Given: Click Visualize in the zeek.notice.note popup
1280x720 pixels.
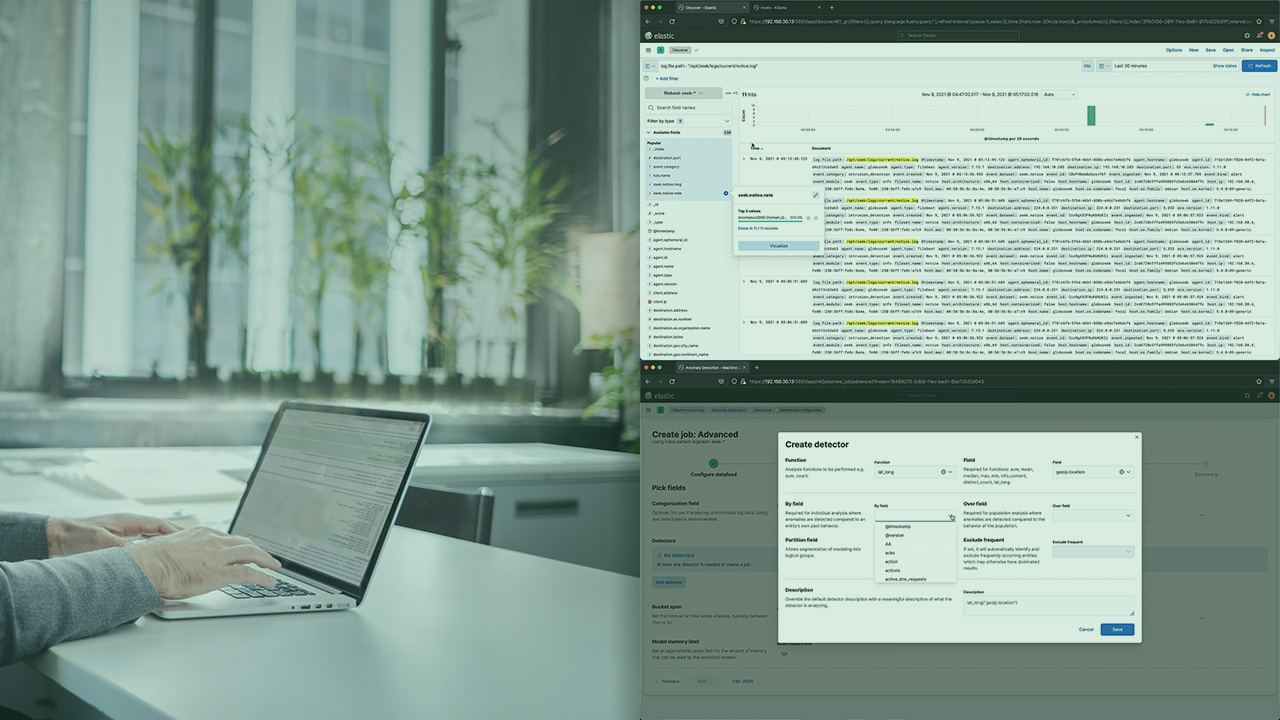Looking at the screenshot, I should pos(779,245).
